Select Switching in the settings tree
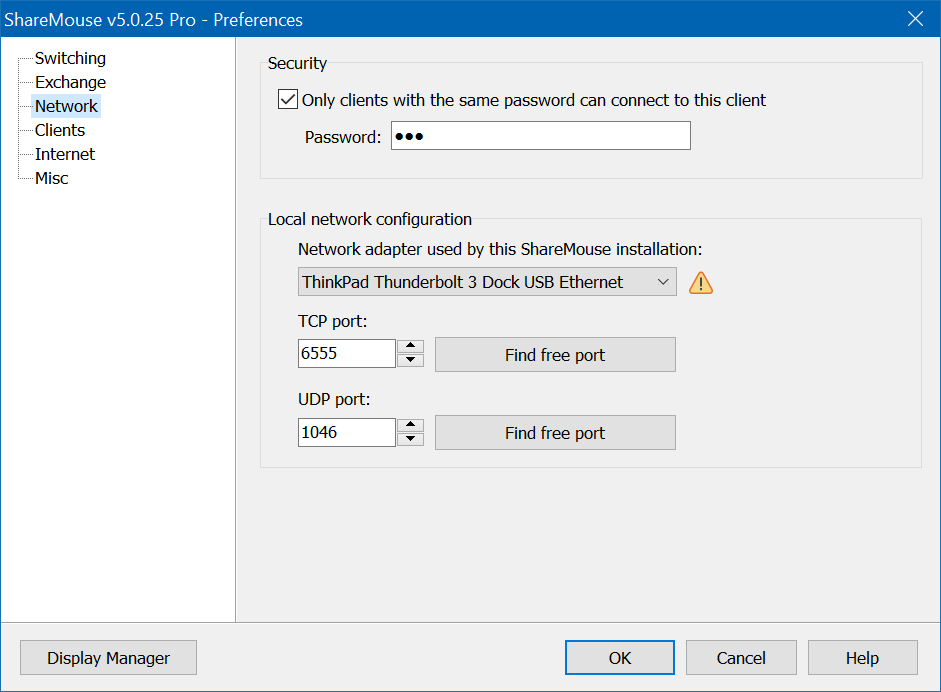 click(70, 58)
